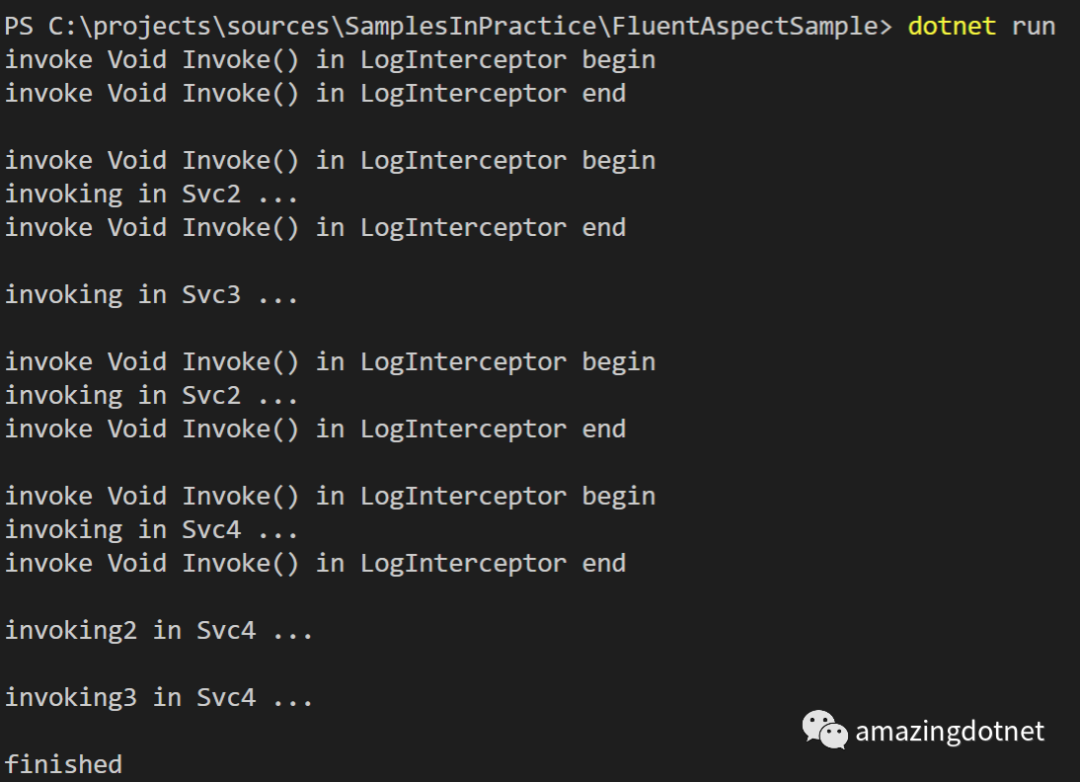1080x782 pixels.
Task: Click the first invoking in Svc2 line
Action: 151,194
